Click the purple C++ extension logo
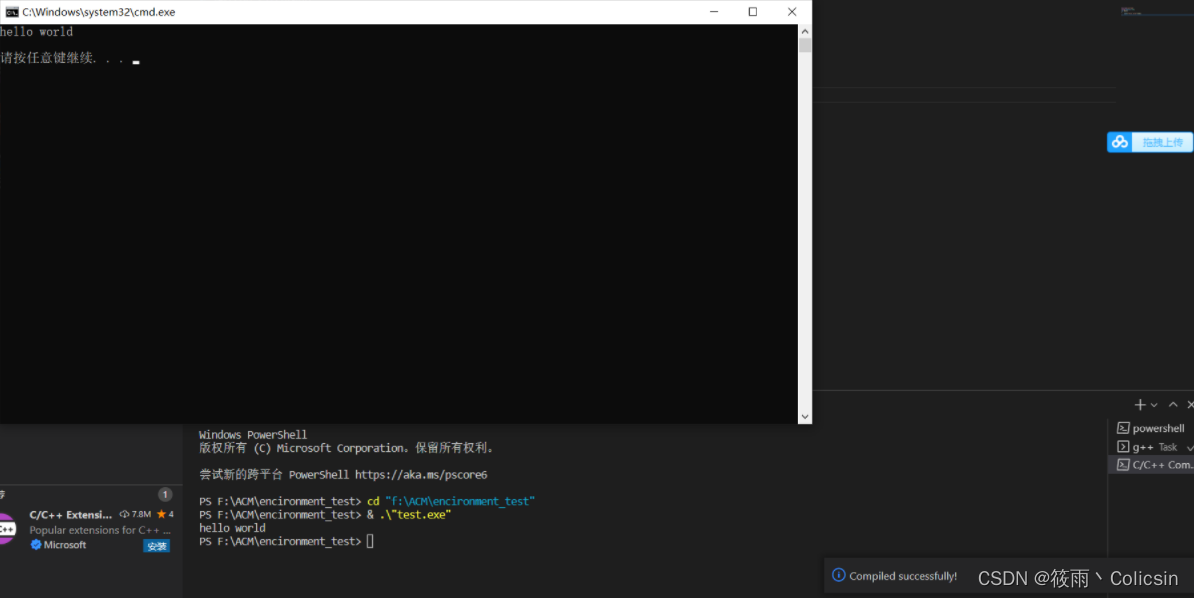Image resolution: width=1194 pixels, height=598 pixels. [7, 529]
